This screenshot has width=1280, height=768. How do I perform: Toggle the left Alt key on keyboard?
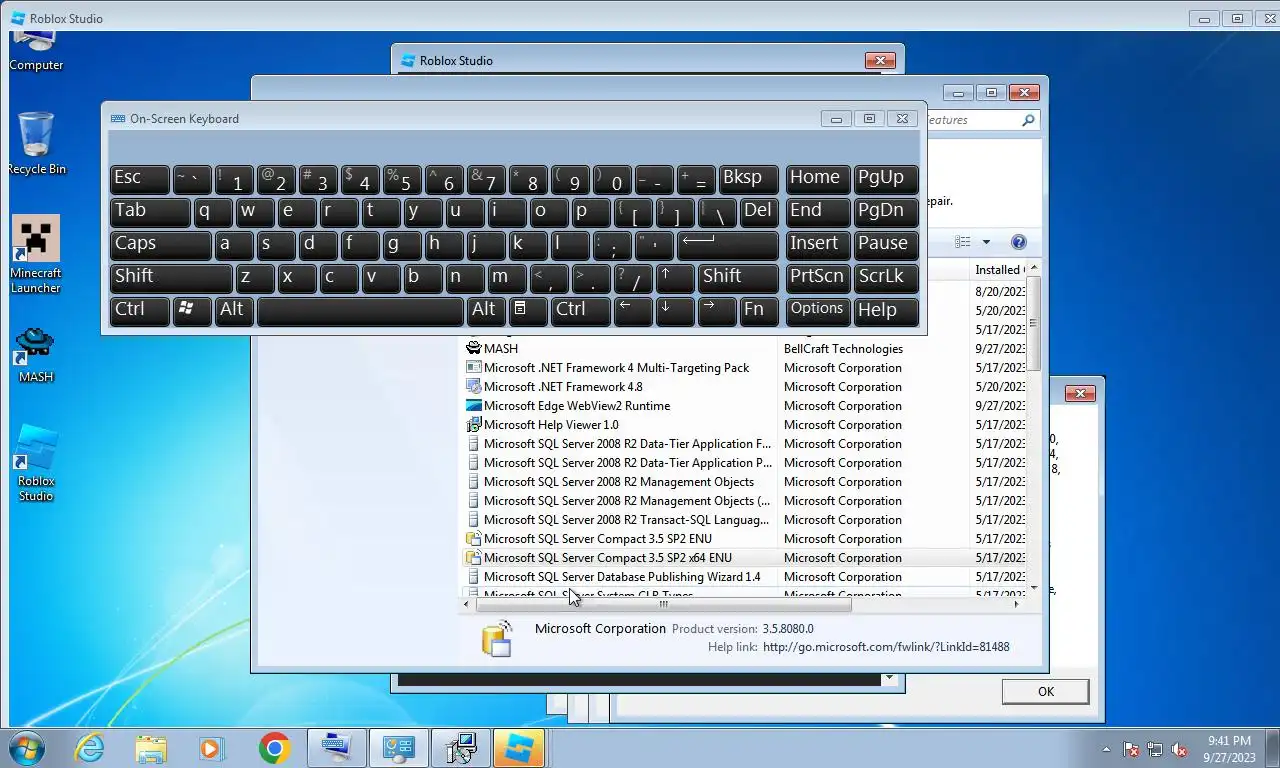(235, 311)
